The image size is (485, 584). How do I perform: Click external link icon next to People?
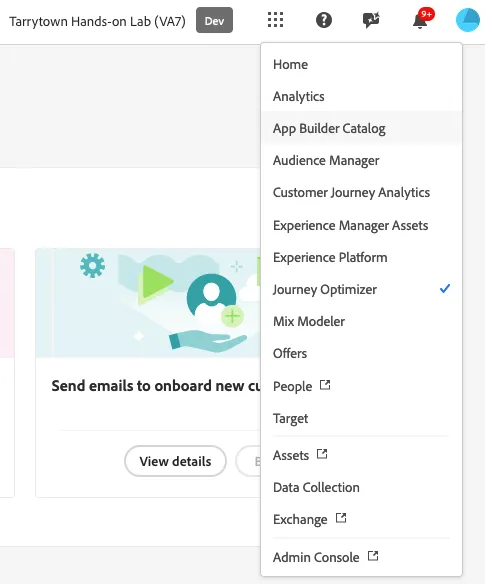point(325,385)
